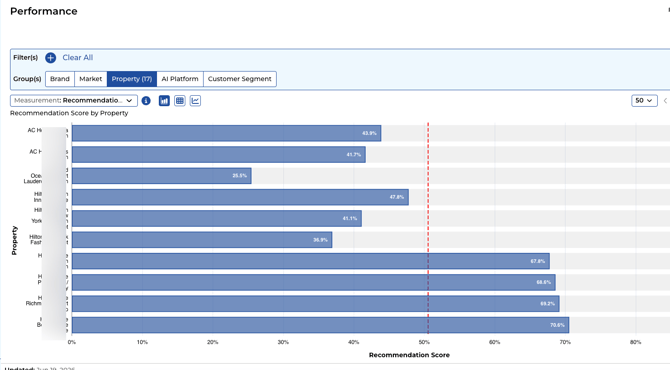Image resolution: width=670 pixels, height=370 pixels.
Task: Click the 70.6% bar
Action: 320,325
